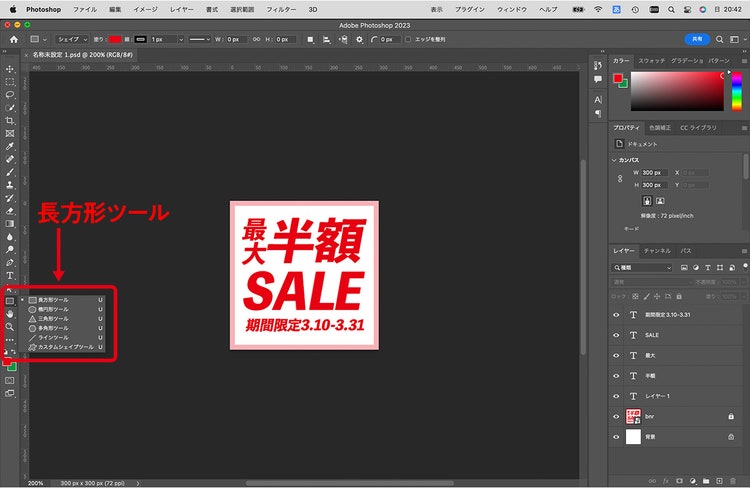Enable the エッジを整列 checkbox

(x=408, y=40)
